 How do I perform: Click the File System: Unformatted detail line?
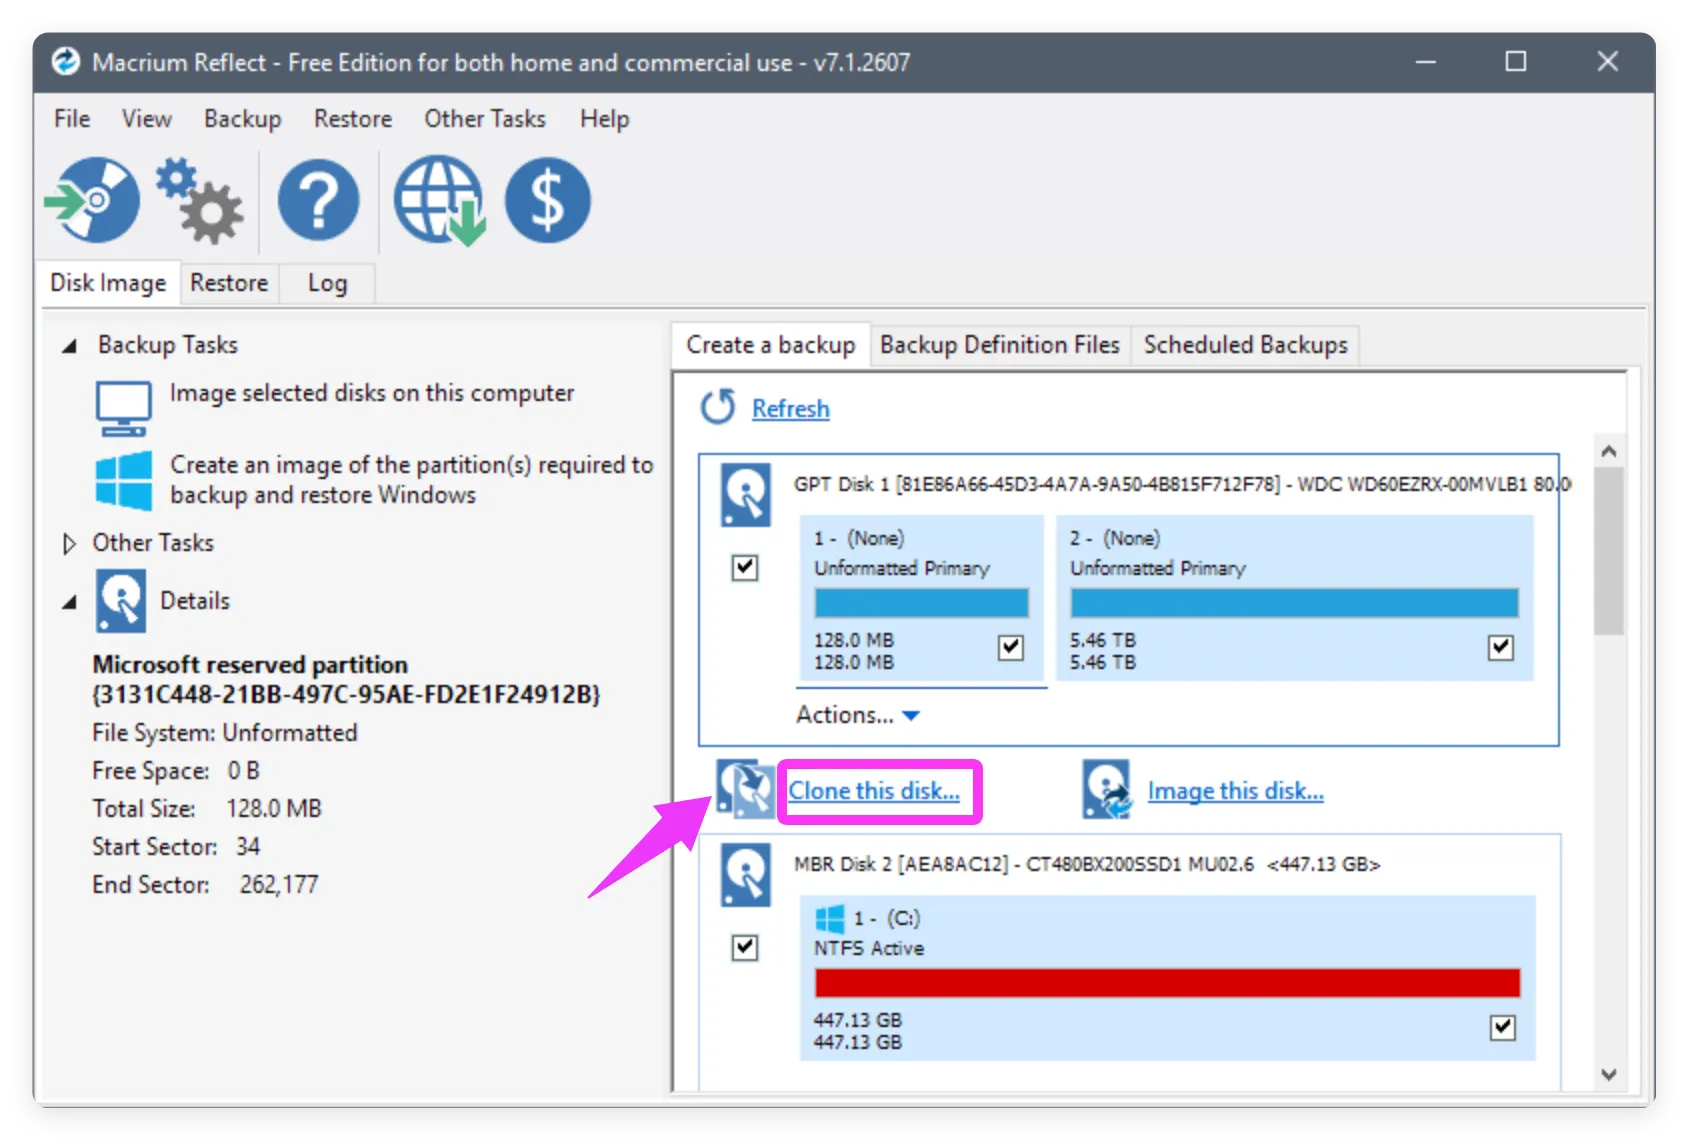pyautogui.click(x=225, y=733)
